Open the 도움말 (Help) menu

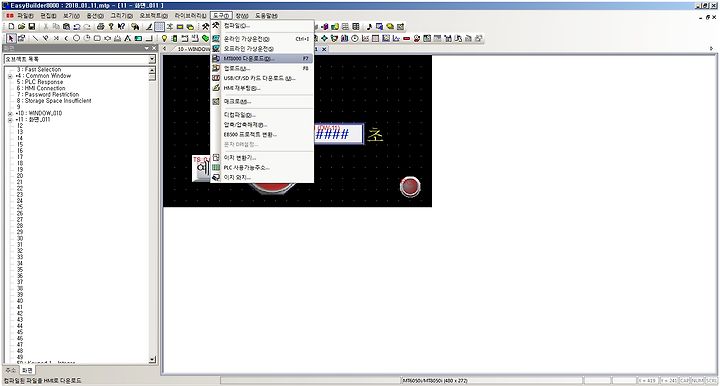tap(266, 16)
